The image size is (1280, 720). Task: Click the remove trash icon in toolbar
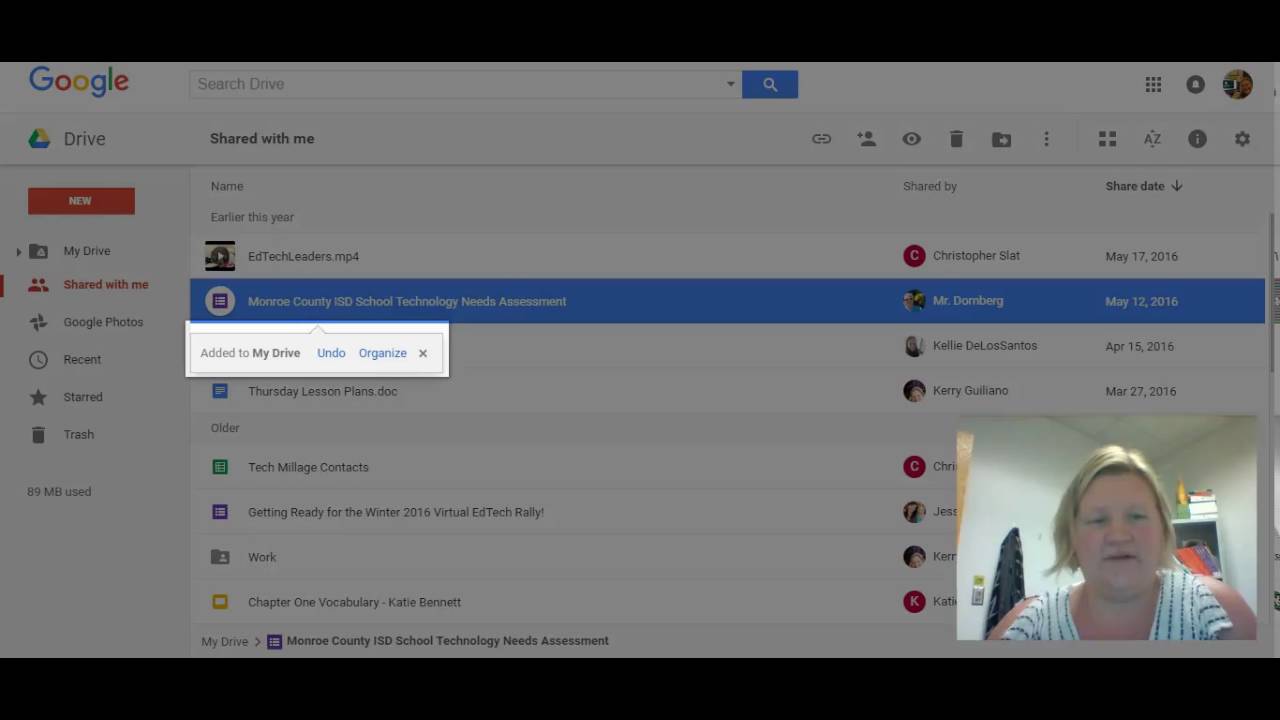click(x=956, y=139)
